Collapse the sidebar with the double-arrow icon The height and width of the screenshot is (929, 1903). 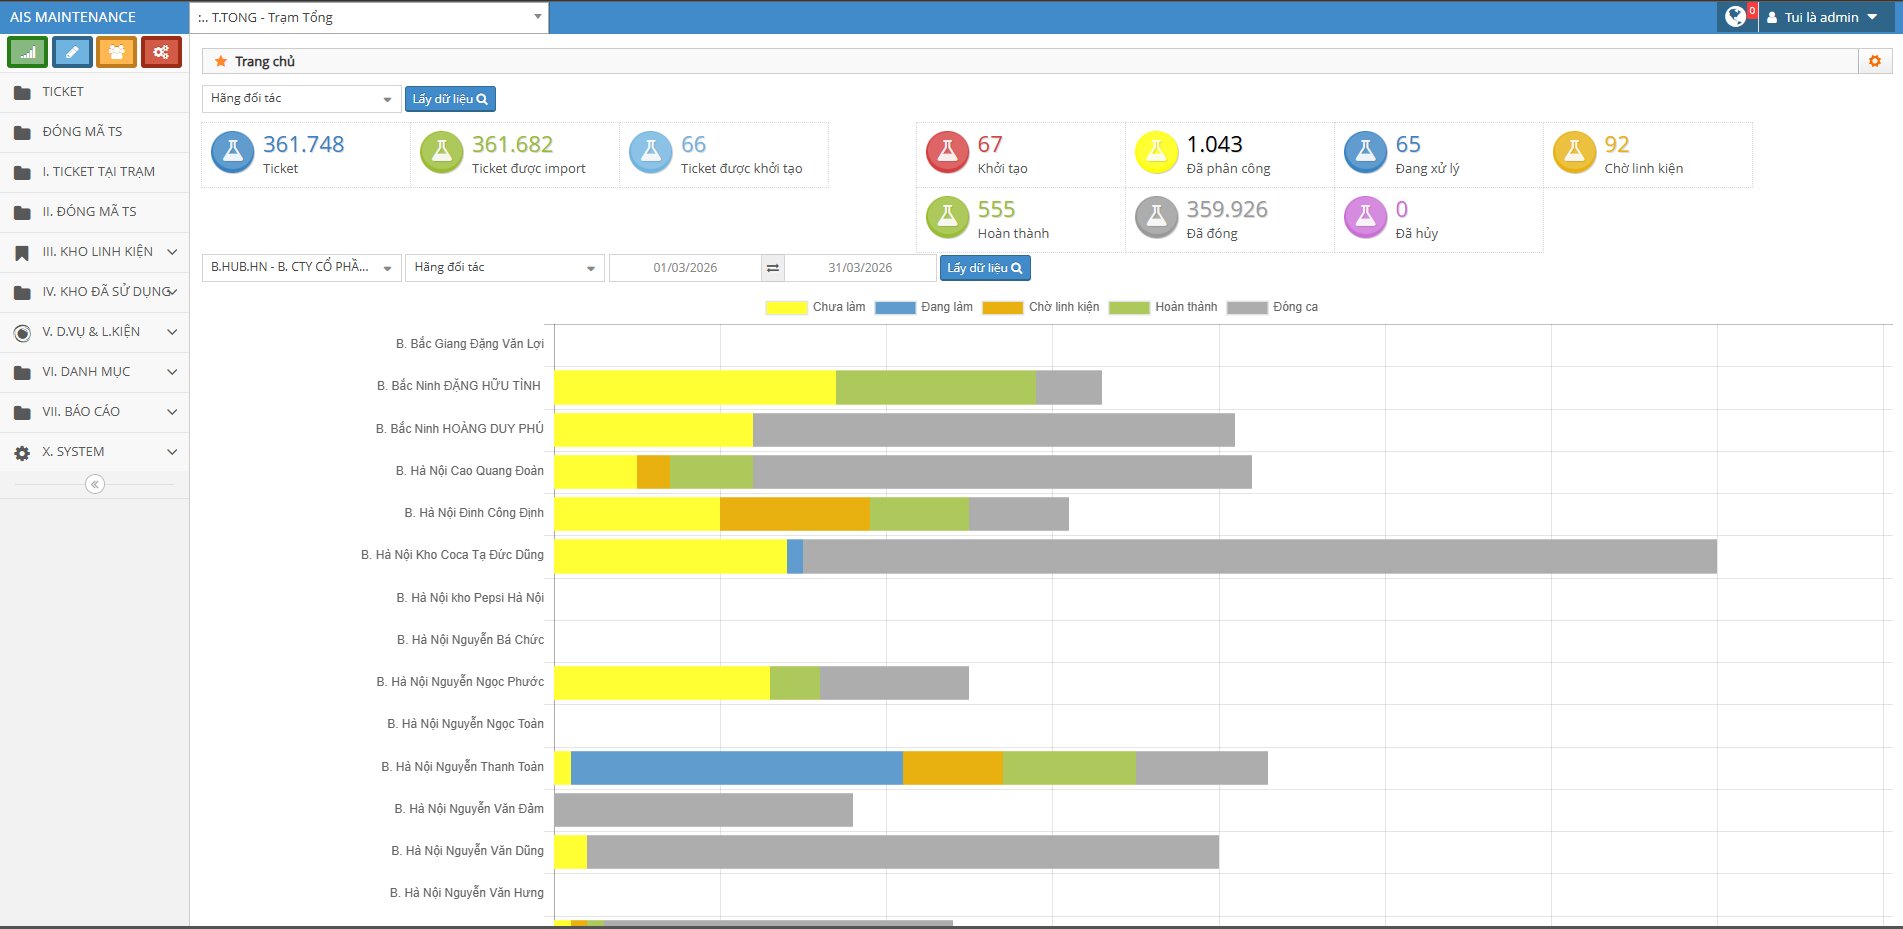[95, 484]
